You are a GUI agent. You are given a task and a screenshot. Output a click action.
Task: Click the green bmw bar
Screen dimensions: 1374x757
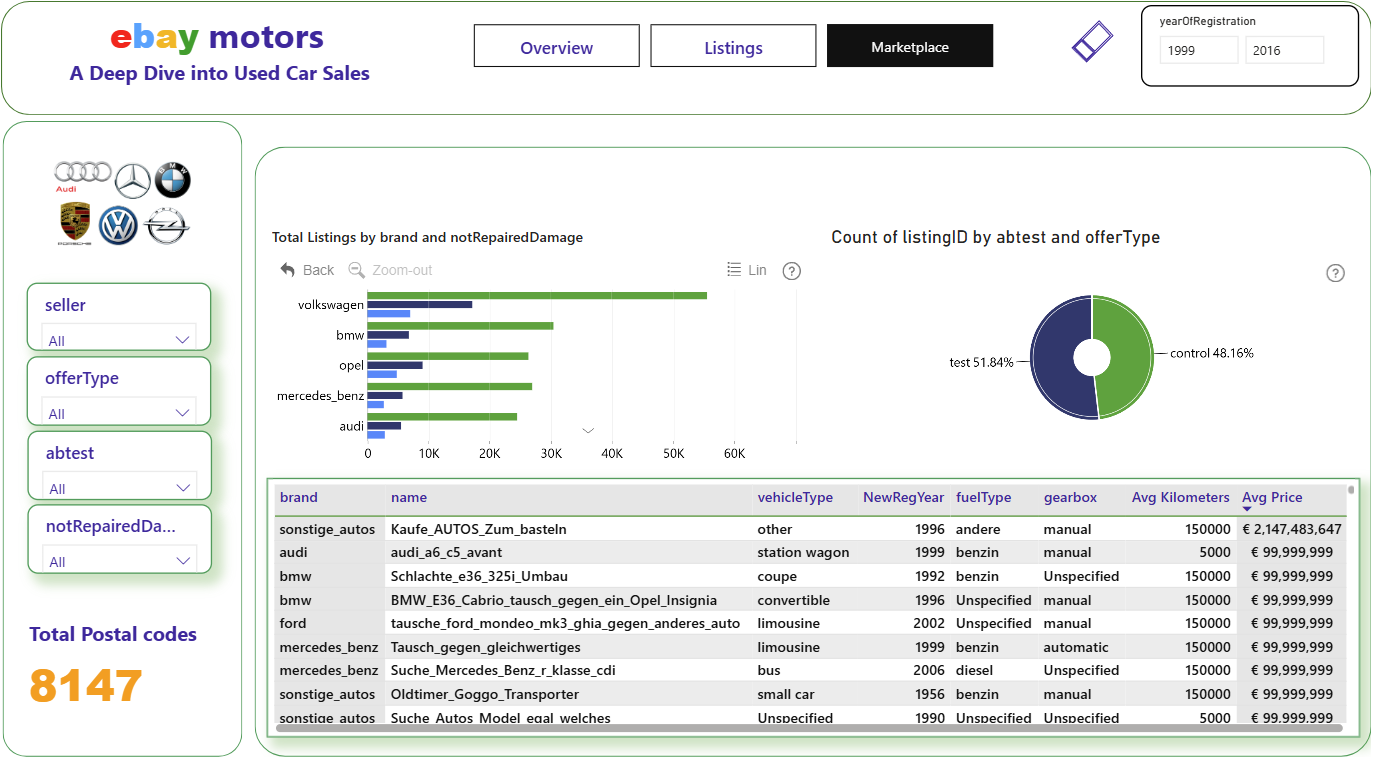coord(460,325)
